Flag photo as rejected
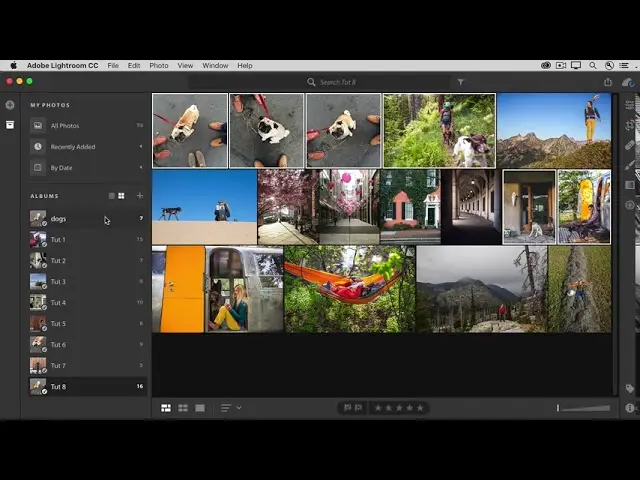Screen dimensions: 640x480 click(x=358, y=408)
